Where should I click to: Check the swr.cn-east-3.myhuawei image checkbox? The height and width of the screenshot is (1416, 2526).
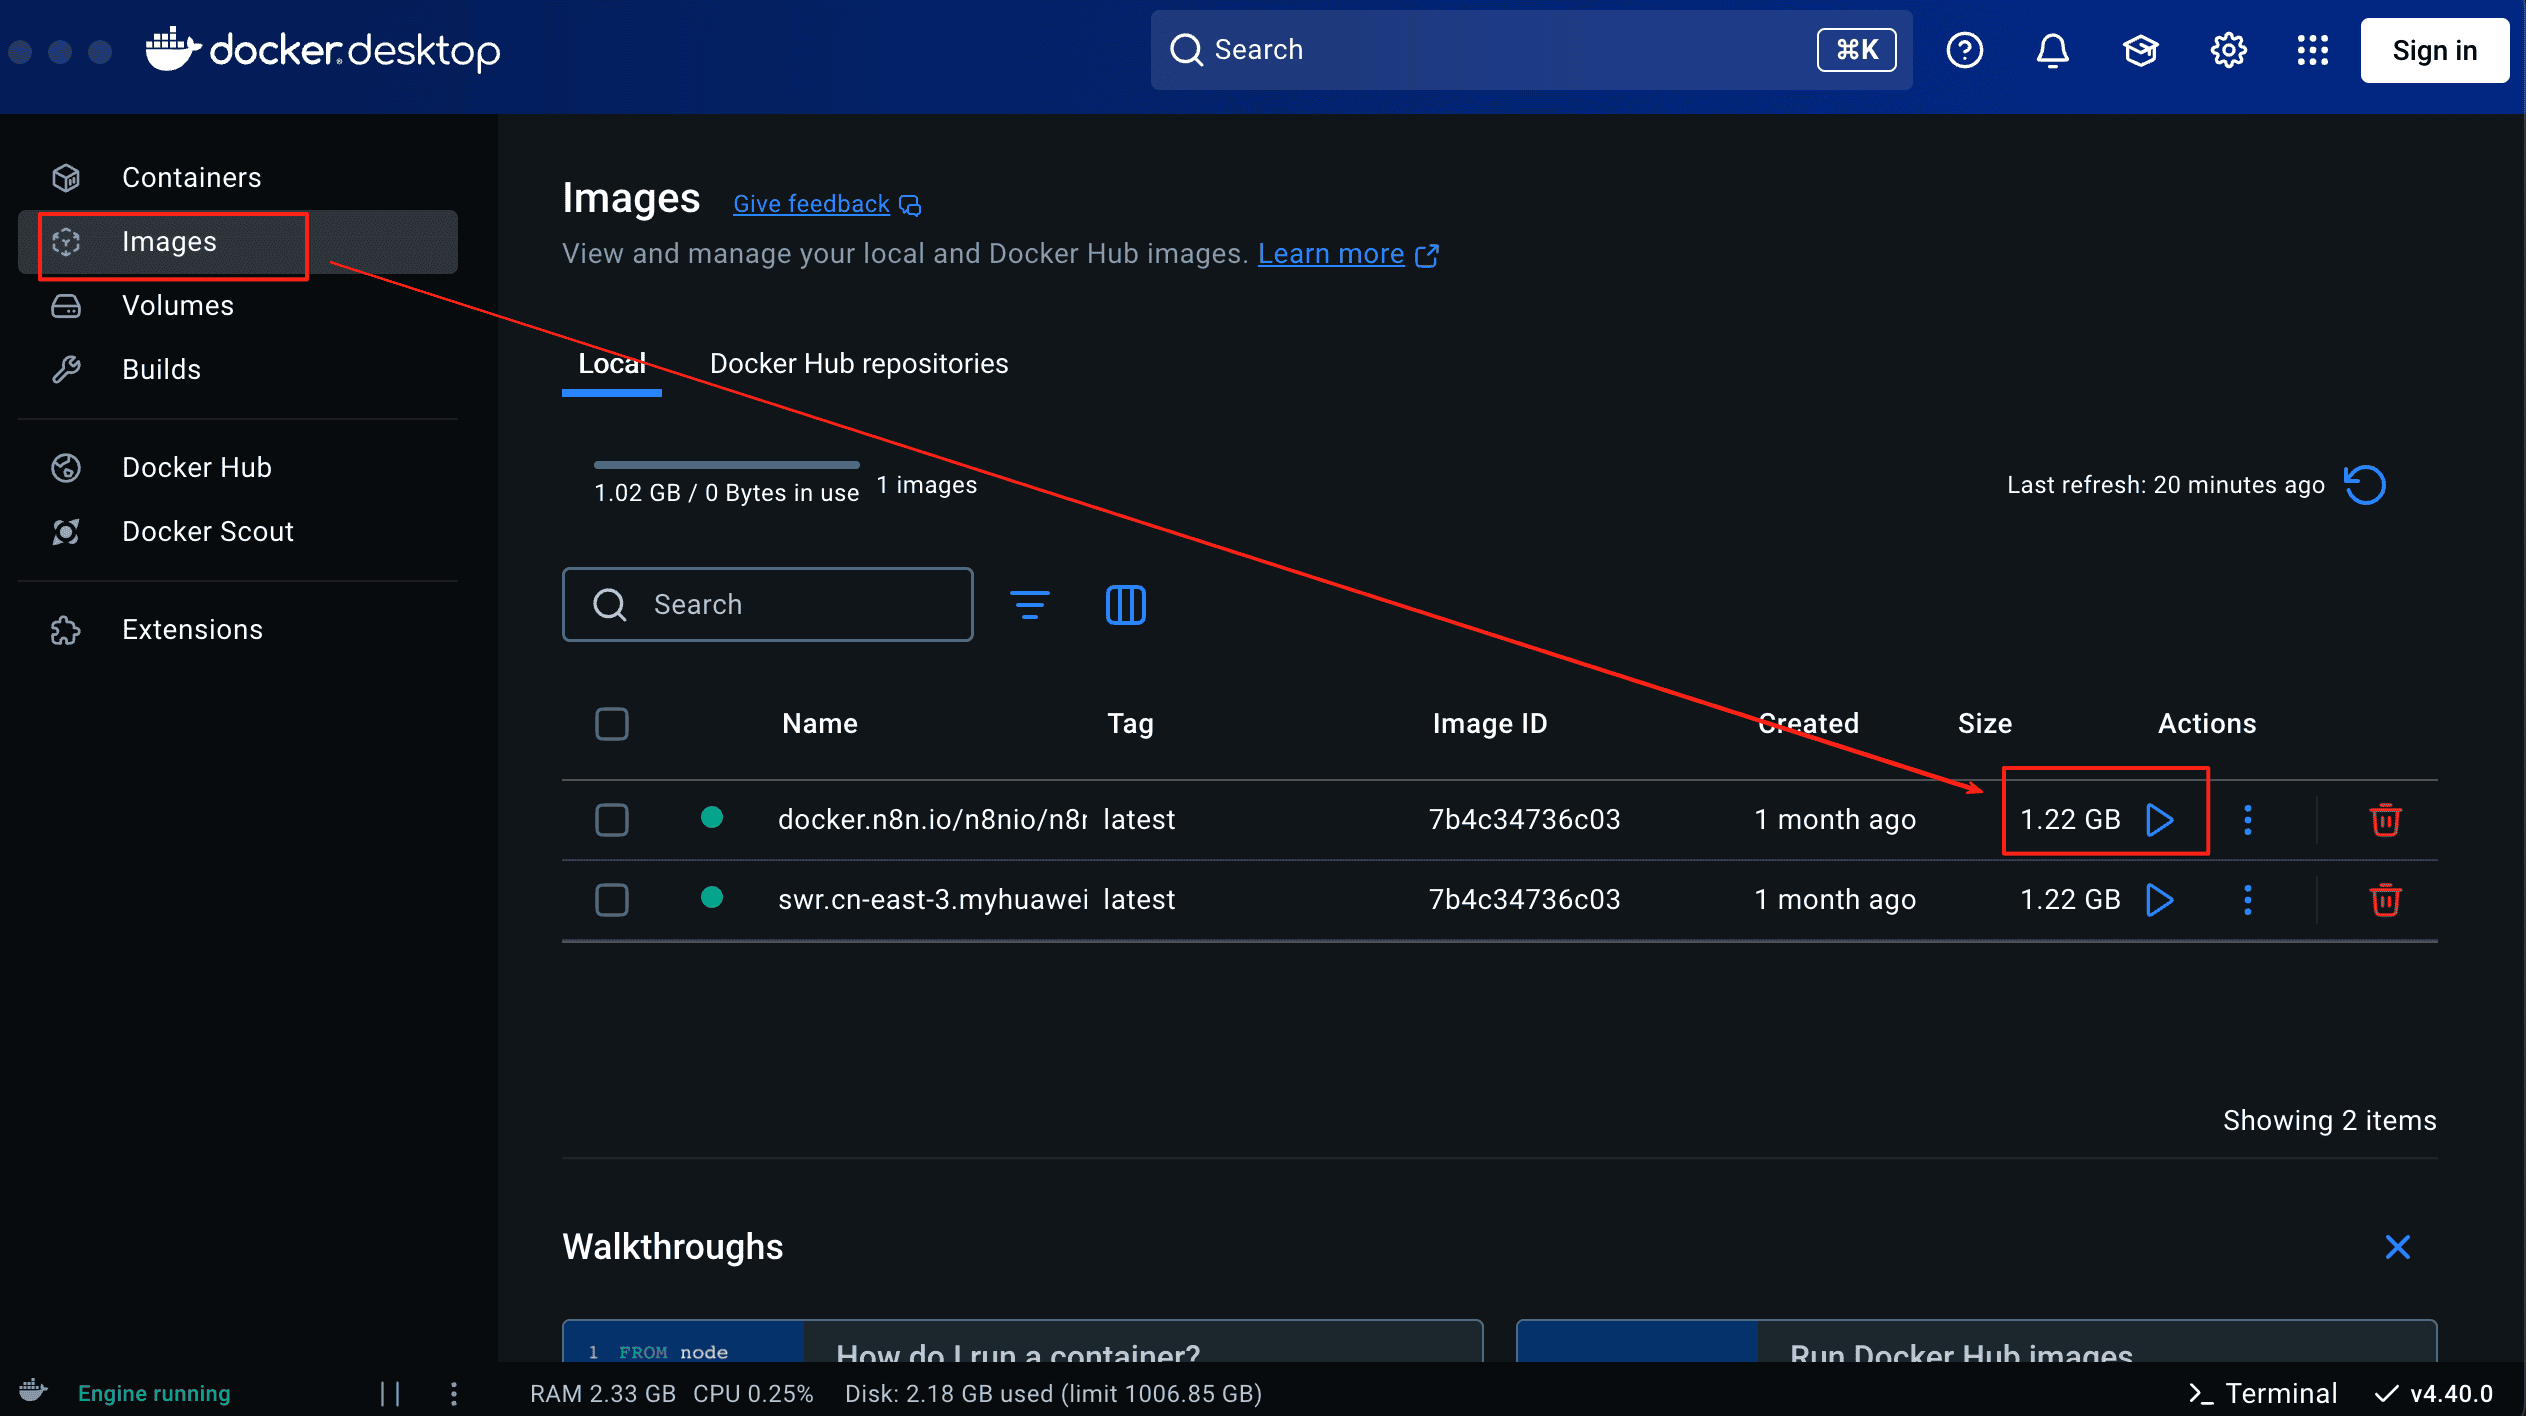click(612, 900)
